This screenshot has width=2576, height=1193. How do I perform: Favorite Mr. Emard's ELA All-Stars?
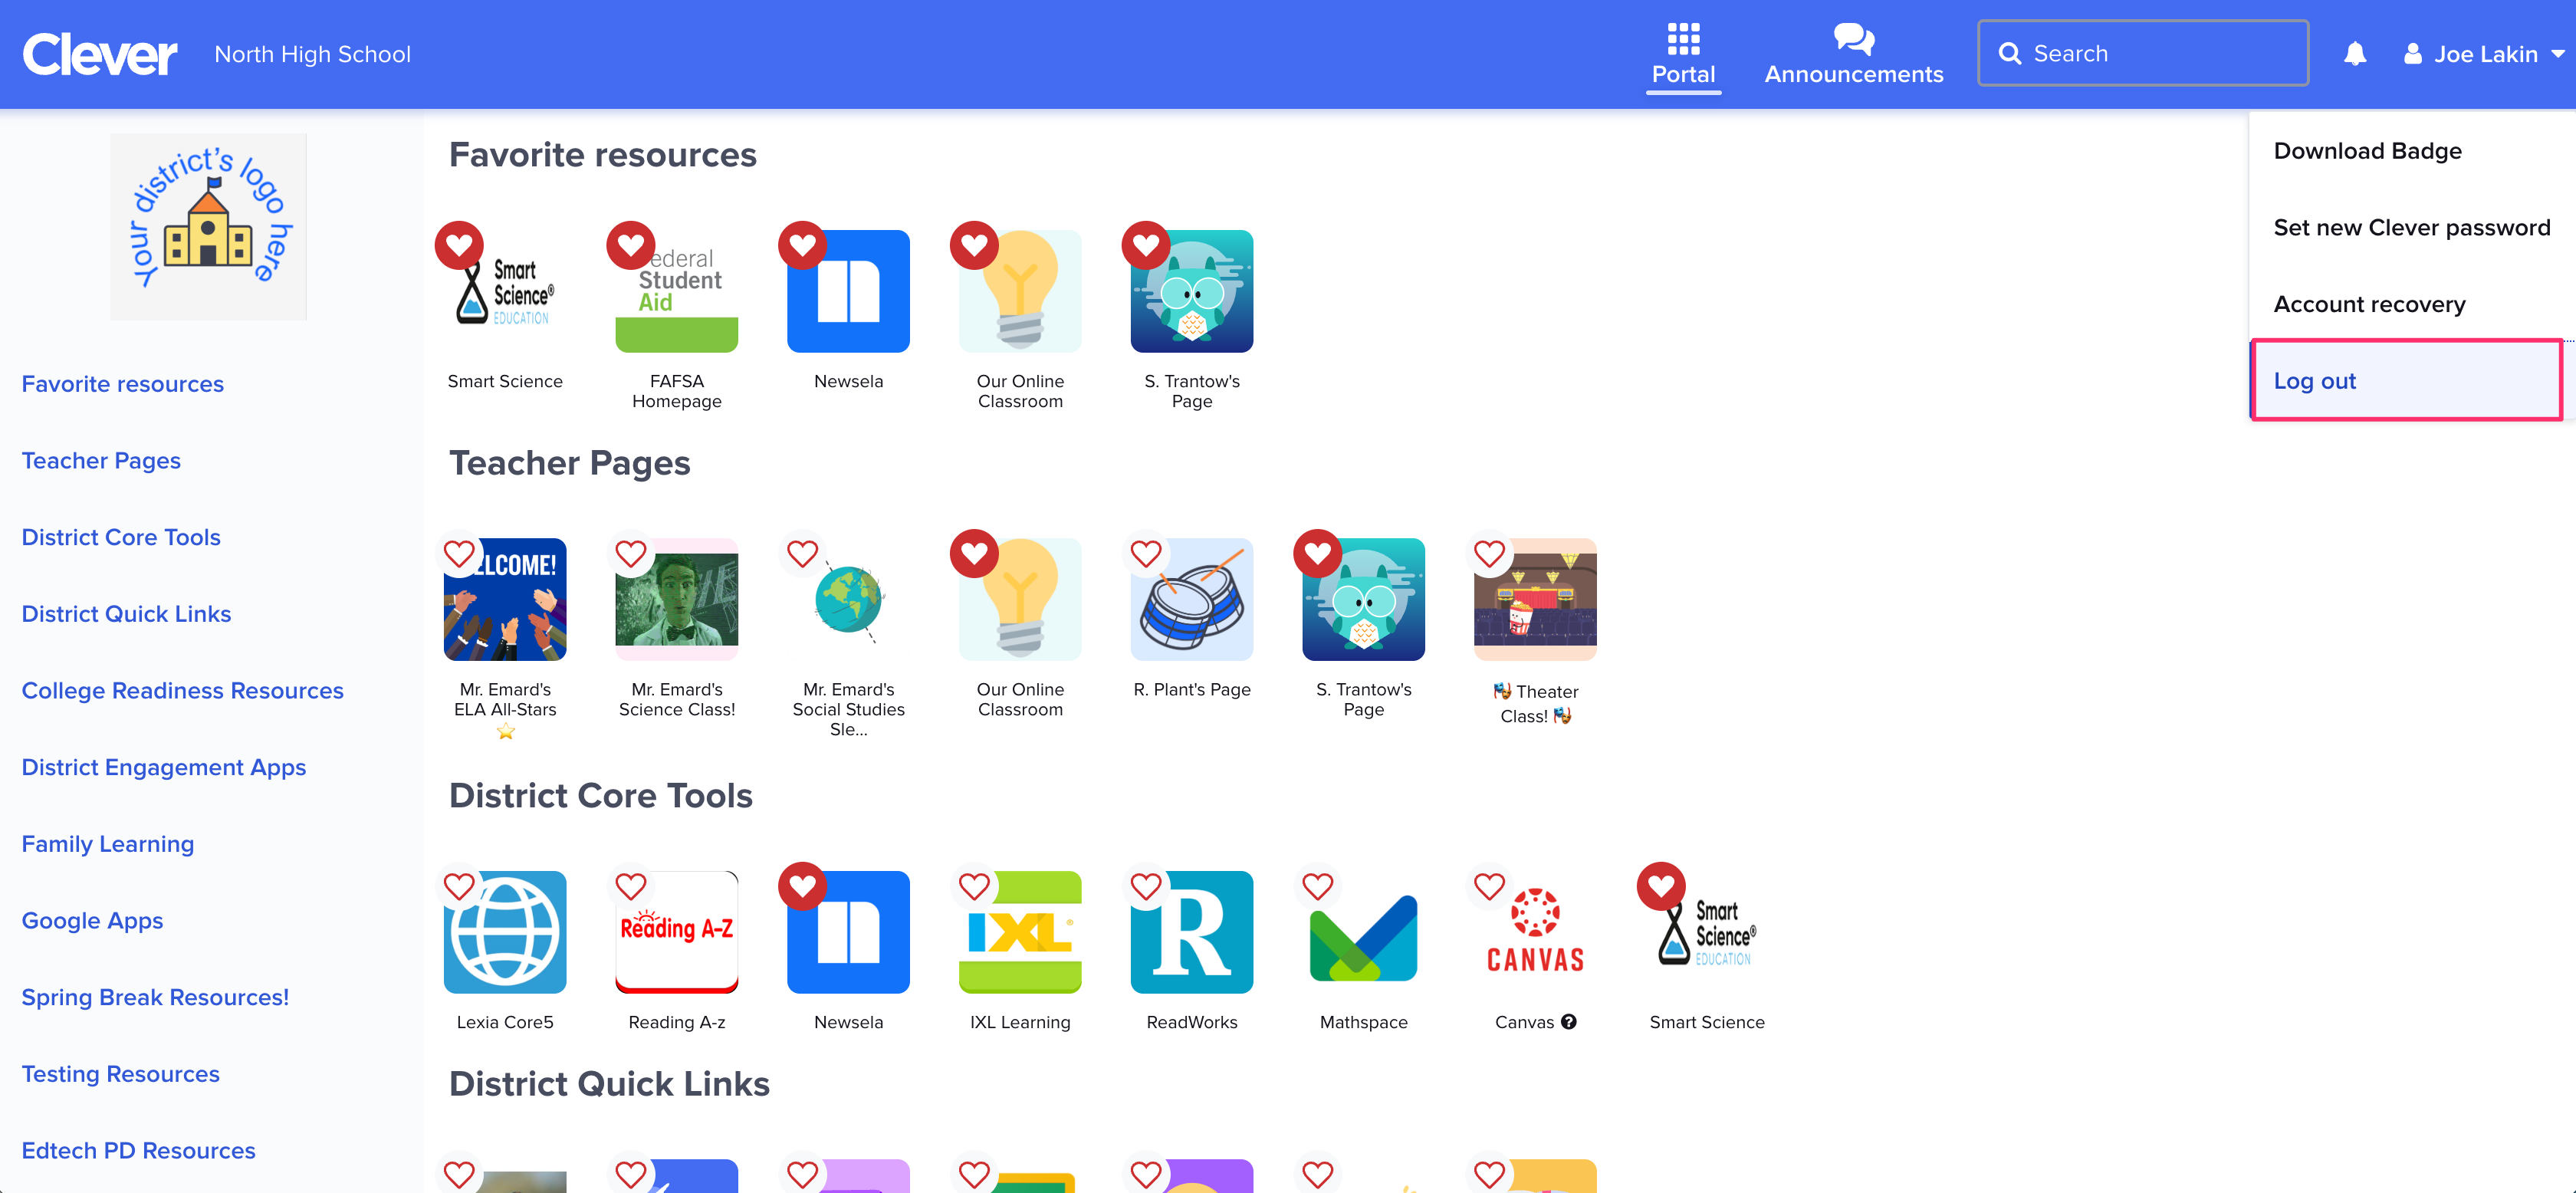[x=459, y=553]
